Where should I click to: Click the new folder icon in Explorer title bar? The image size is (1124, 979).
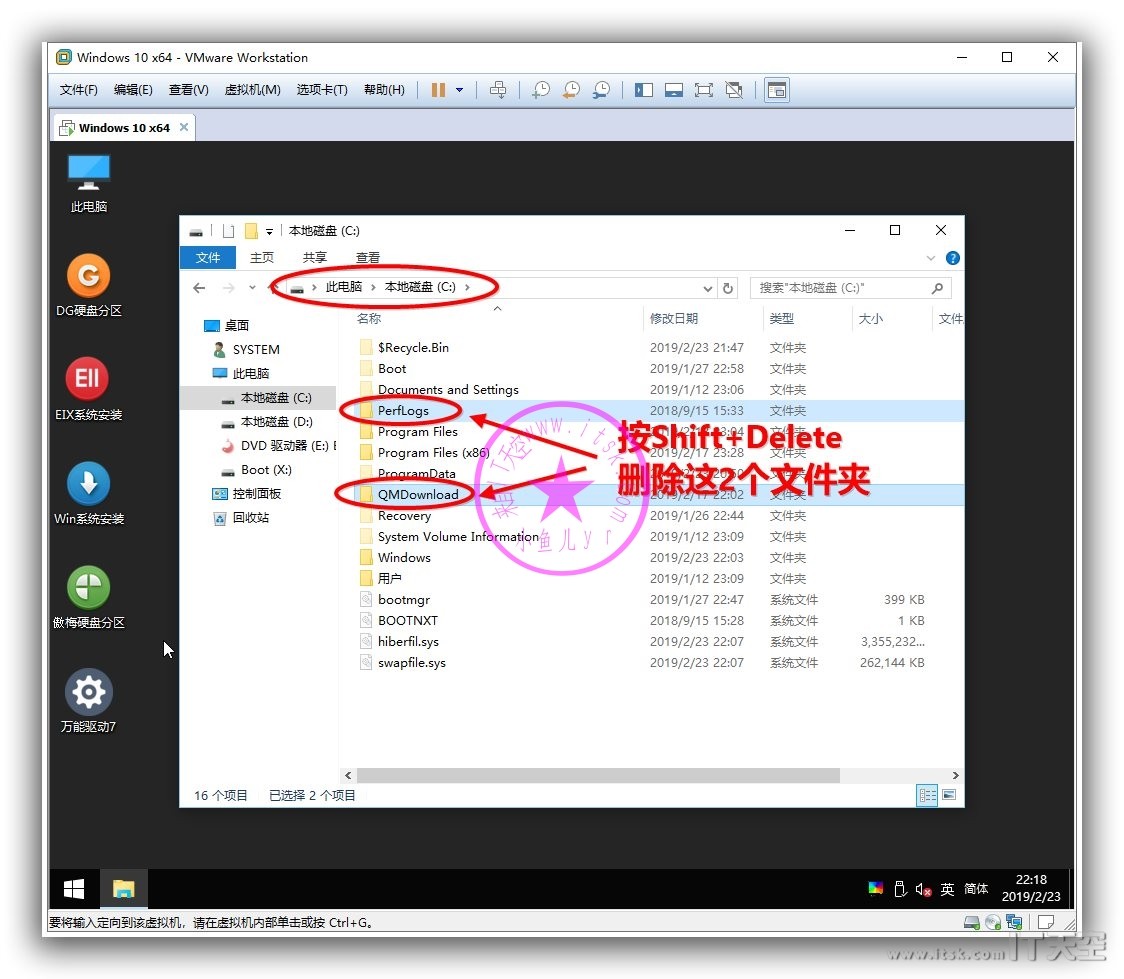point(251,231)
